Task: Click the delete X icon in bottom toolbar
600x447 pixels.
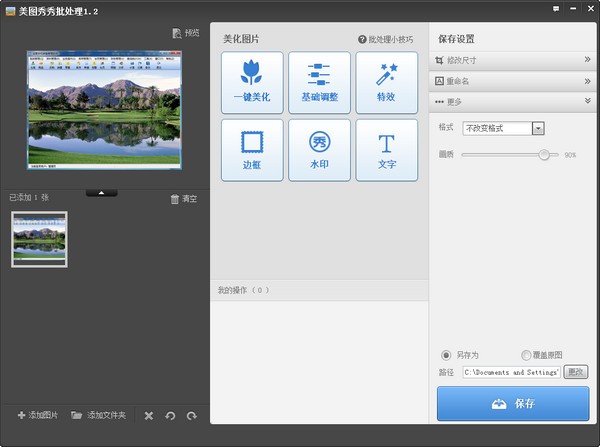Action: (x=148, y=416)
